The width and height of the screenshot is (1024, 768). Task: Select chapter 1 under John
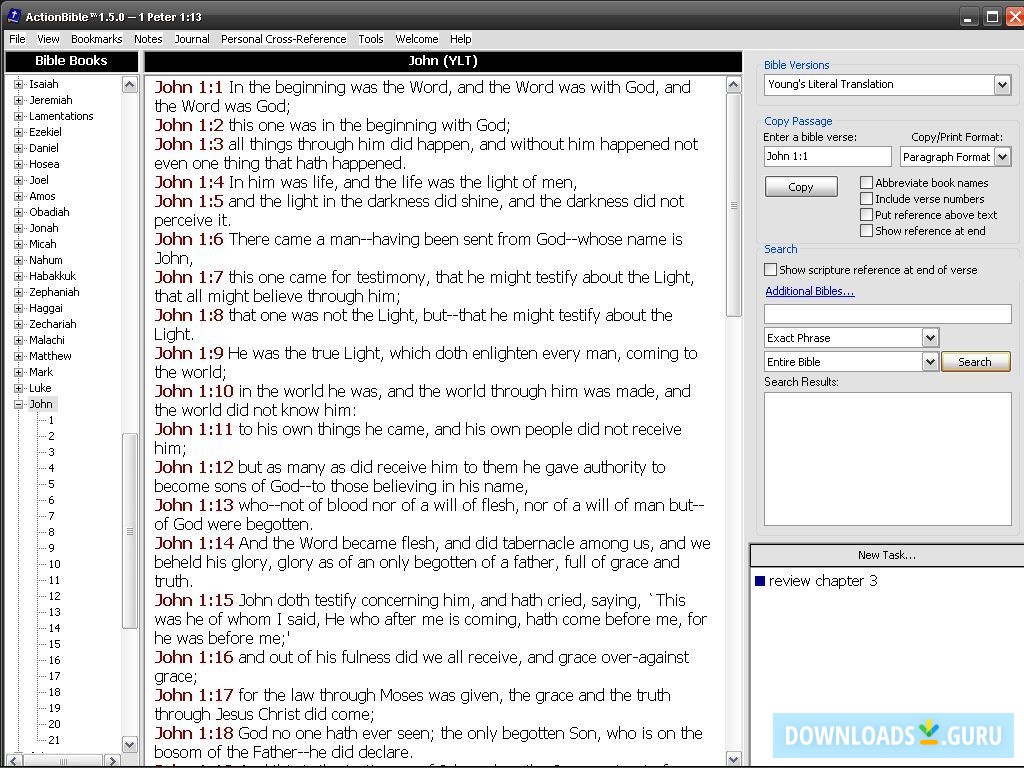pos(52,420)
